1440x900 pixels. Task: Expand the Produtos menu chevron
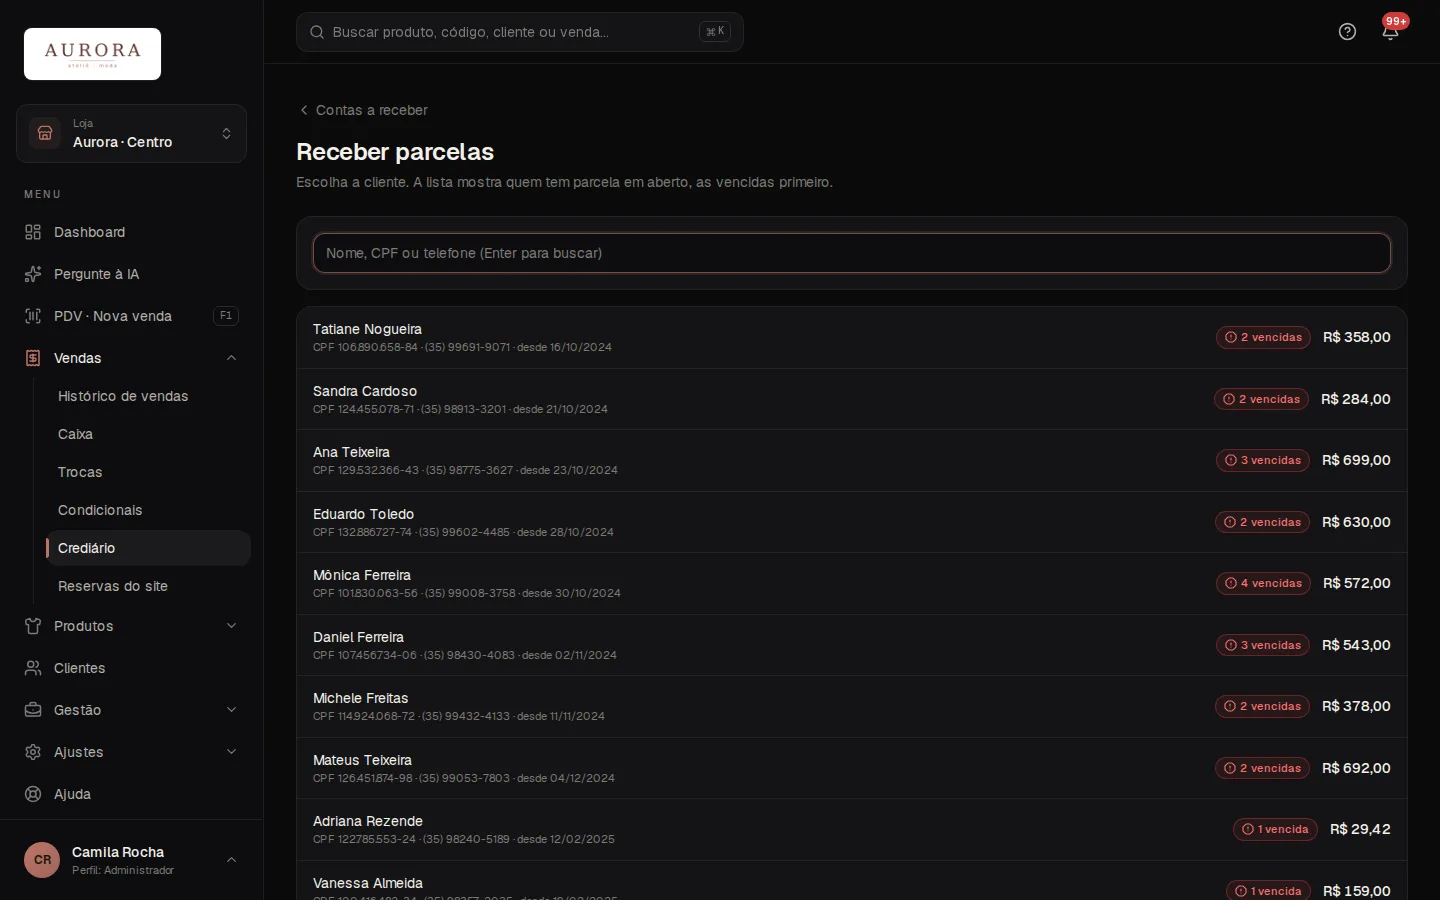(232, 626)
